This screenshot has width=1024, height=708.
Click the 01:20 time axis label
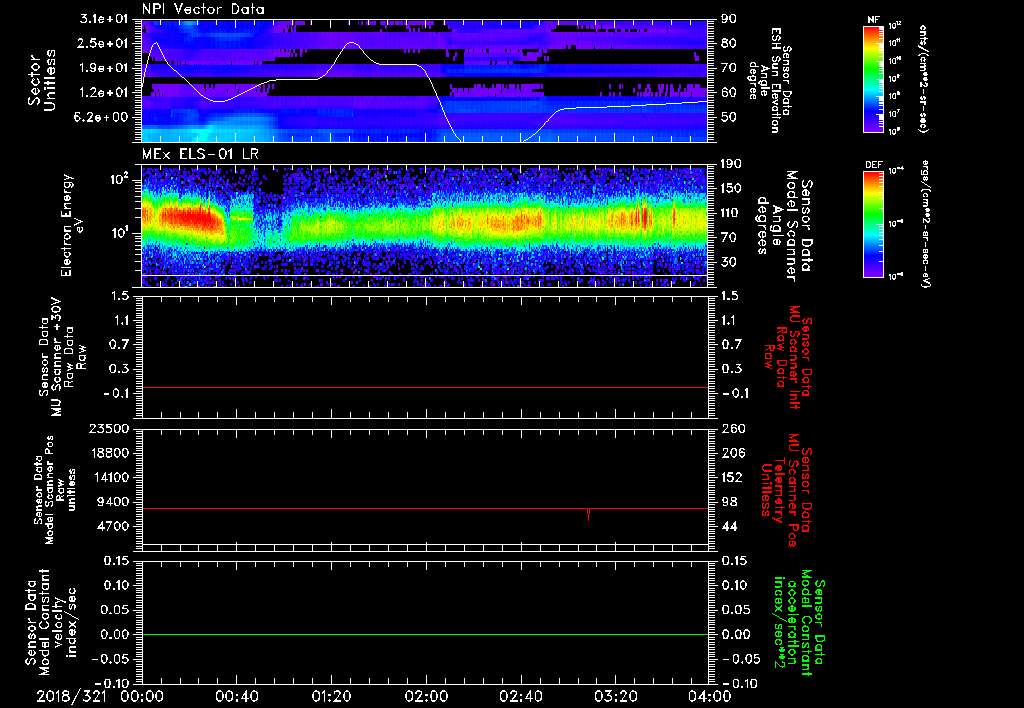[331, 696]
